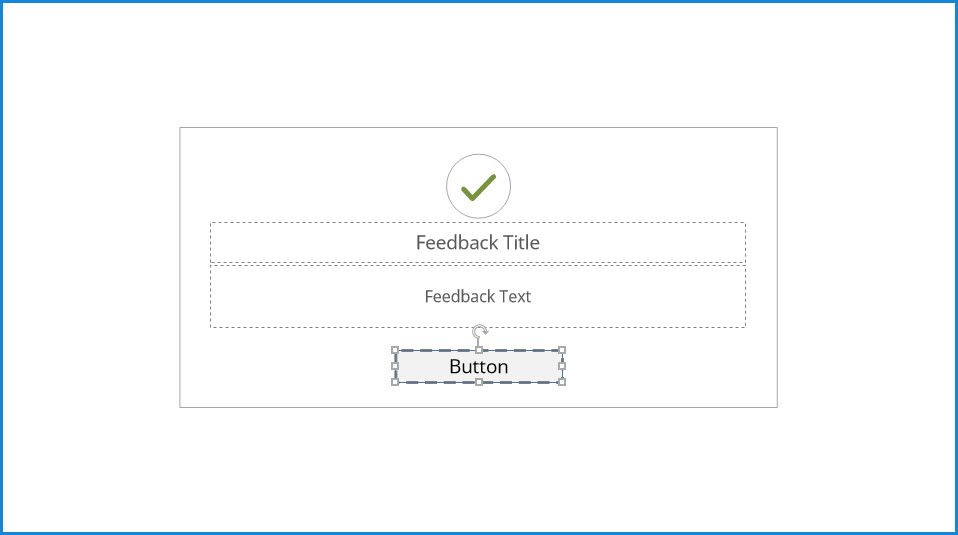Click the green checkmark icon
958x535 pixels.
tap(478, 186)
